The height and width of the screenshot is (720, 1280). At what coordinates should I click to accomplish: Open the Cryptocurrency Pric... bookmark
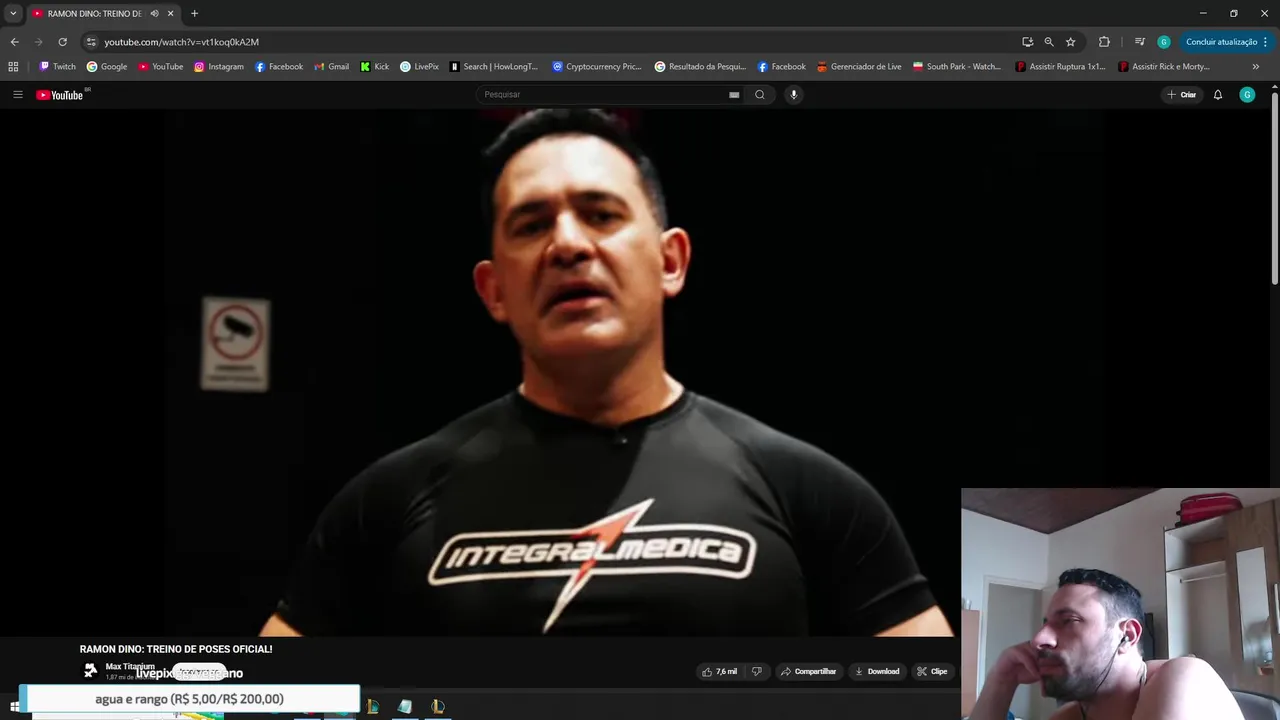pos(597,67)
